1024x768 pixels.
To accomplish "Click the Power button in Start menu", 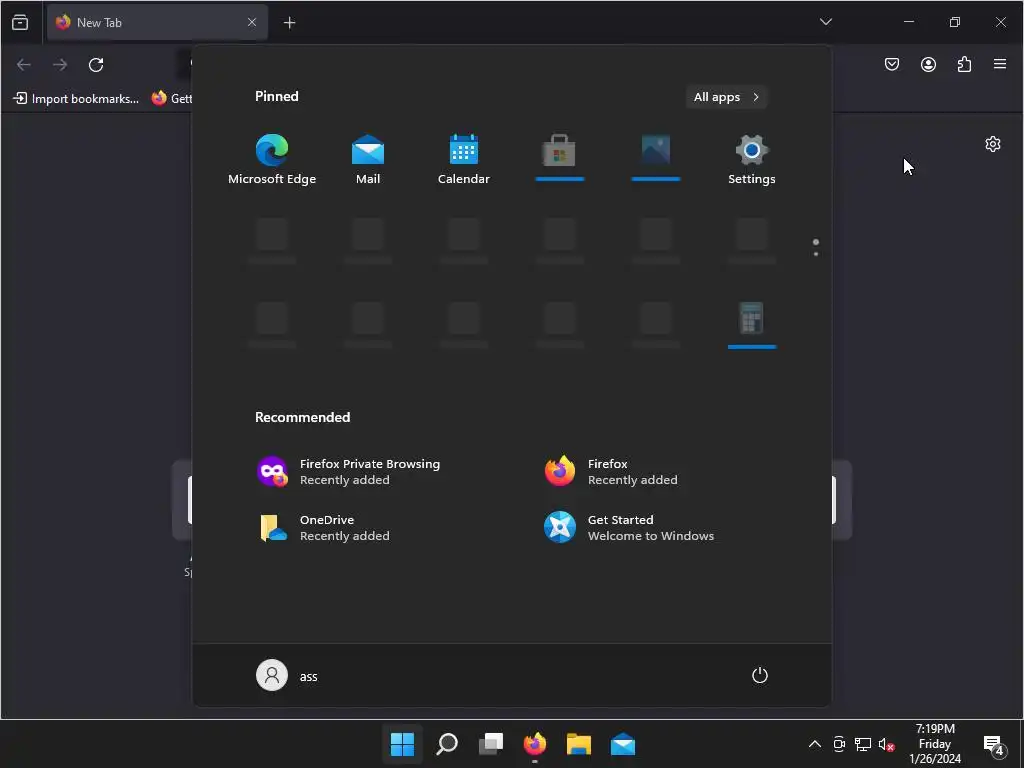I will (760, 675).
